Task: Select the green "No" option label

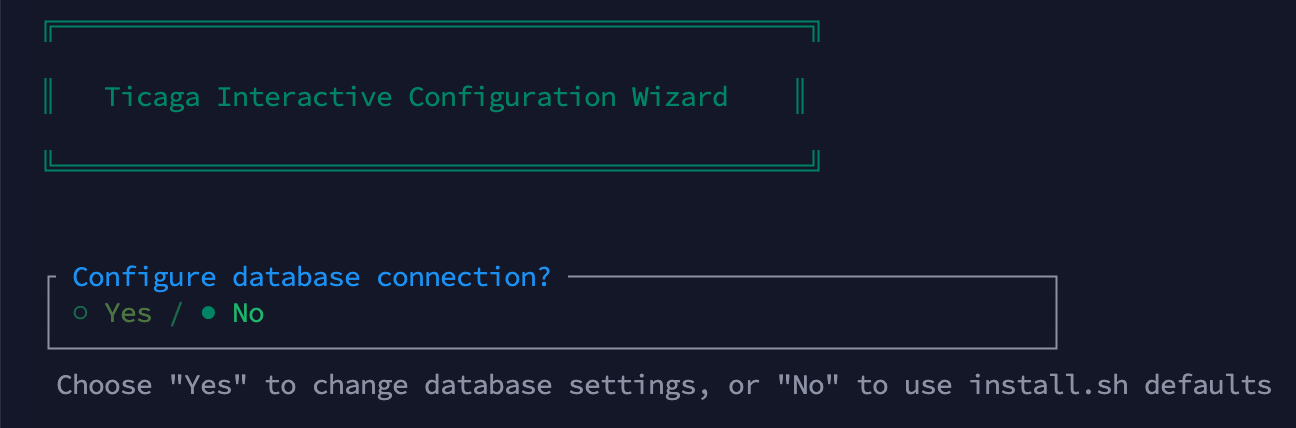Action: pyautogui.click(x=248, y=313)
